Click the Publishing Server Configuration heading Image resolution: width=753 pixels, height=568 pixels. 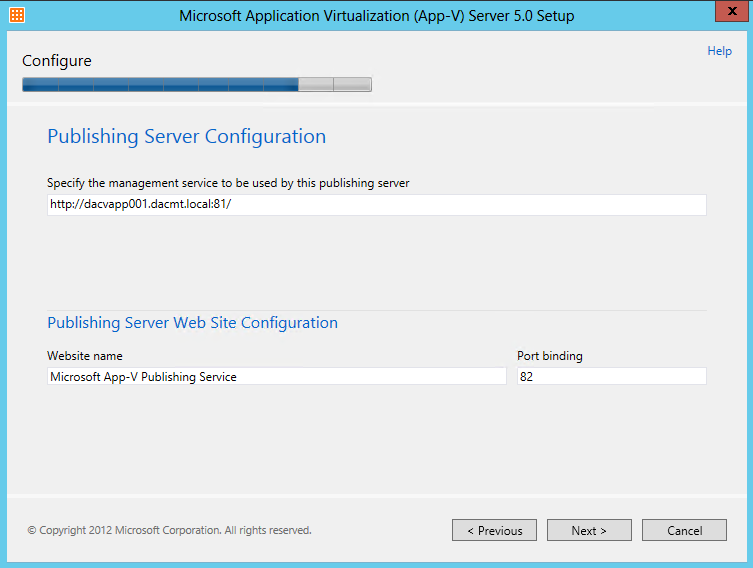point(186,137)
